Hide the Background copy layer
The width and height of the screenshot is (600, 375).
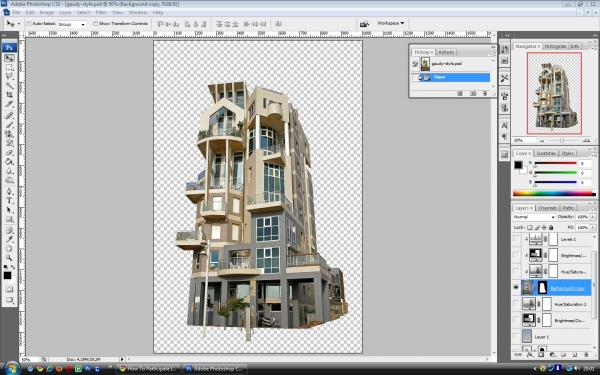(x=516, y=287)
